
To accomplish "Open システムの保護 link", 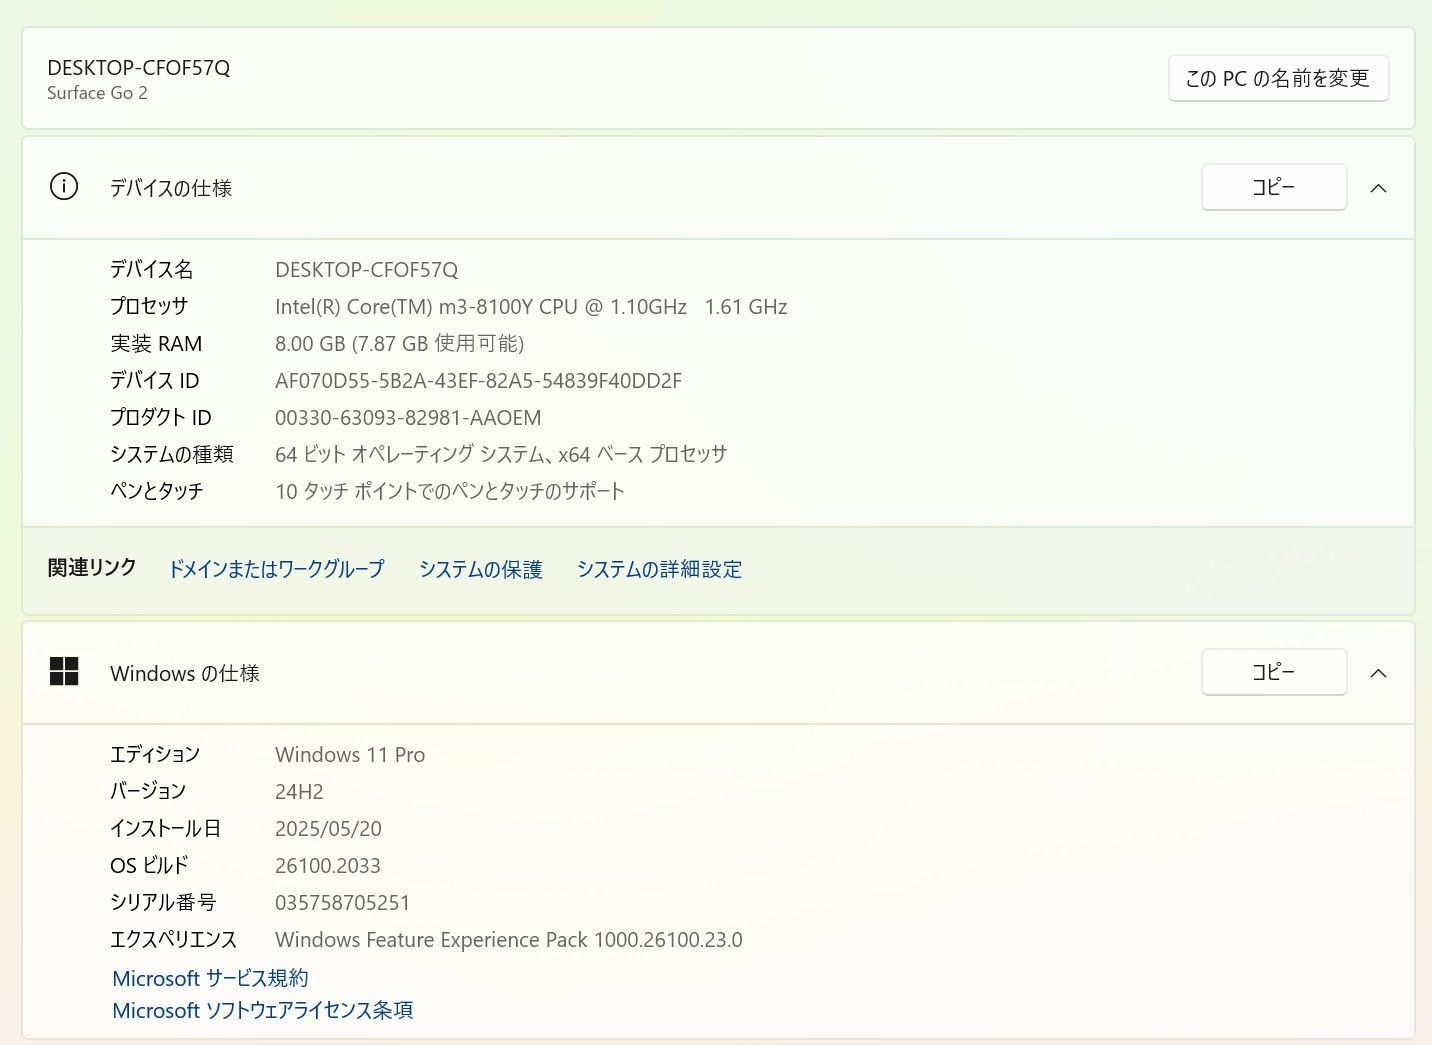I will point(480,569).
